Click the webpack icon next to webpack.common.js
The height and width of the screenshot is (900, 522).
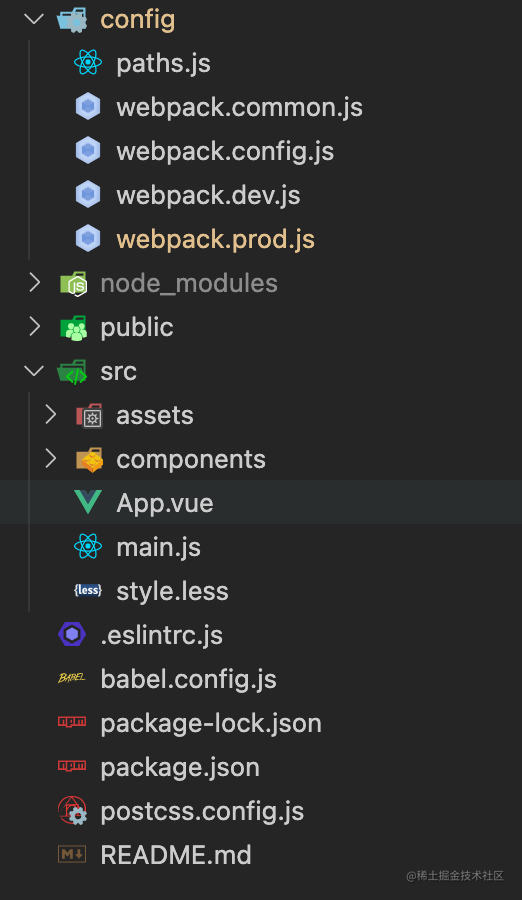(x=88, y=107)
